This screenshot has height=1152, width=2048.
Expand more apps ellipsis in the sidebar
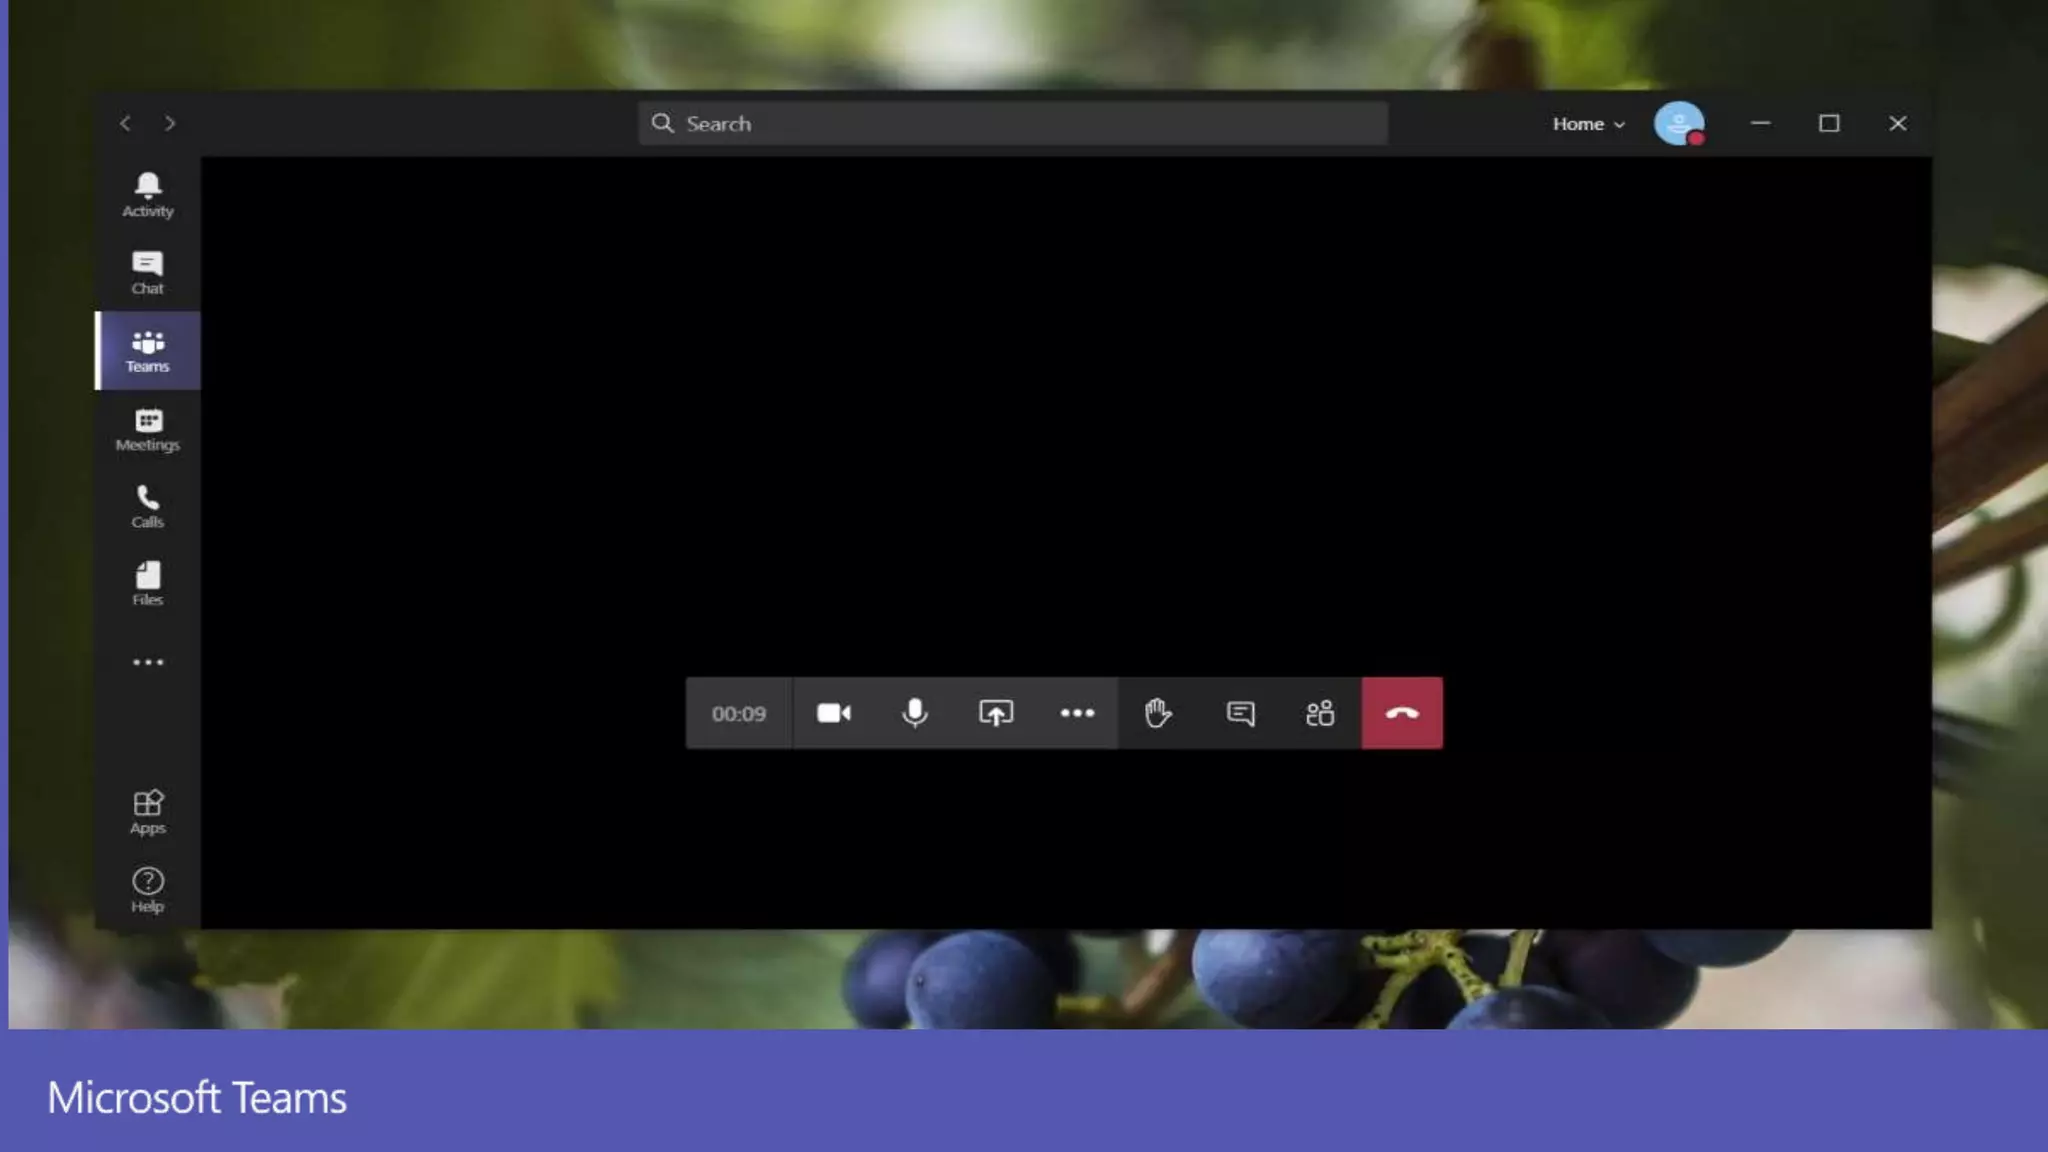148,662
